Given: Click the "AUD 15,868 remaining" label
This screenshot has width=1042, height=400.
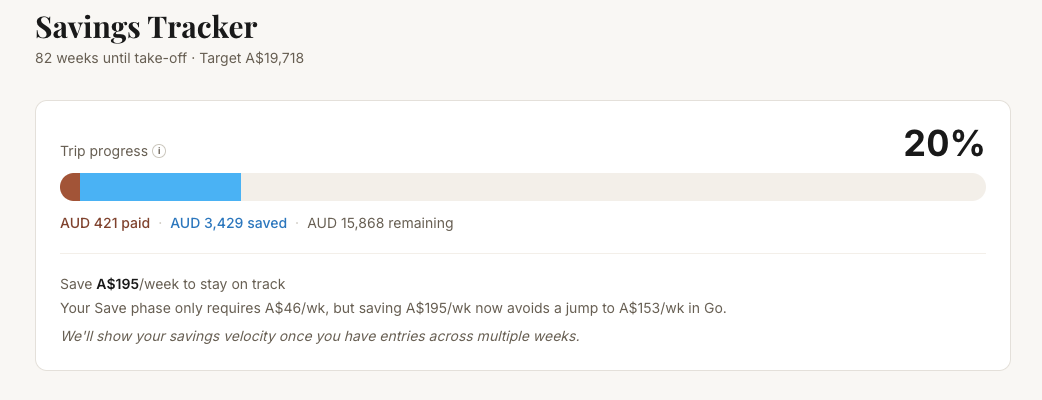Looking at the screenshot, I should 380,223.
